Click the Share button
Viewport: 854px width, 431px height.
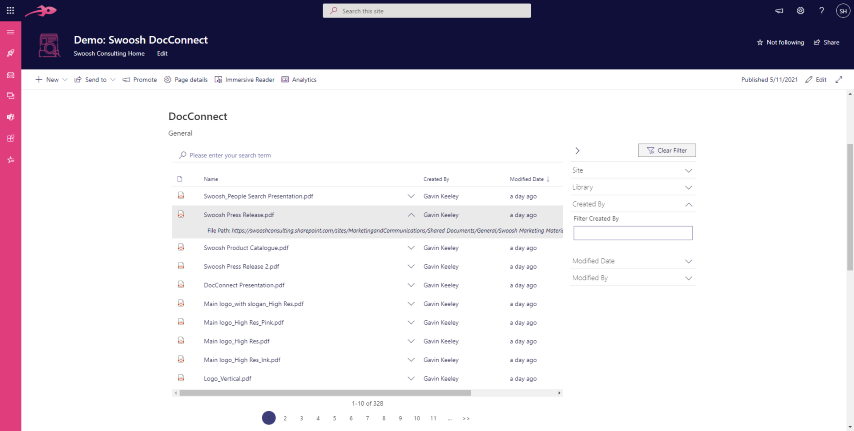click(x=826, y=43)
